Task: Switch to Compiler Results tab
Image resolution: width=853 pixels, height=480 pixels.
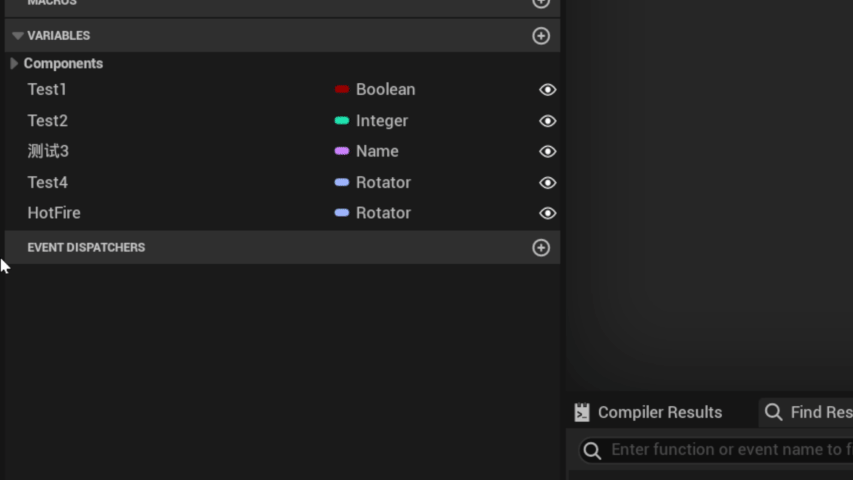Action: pyautogui.click(x=659, y=412)
